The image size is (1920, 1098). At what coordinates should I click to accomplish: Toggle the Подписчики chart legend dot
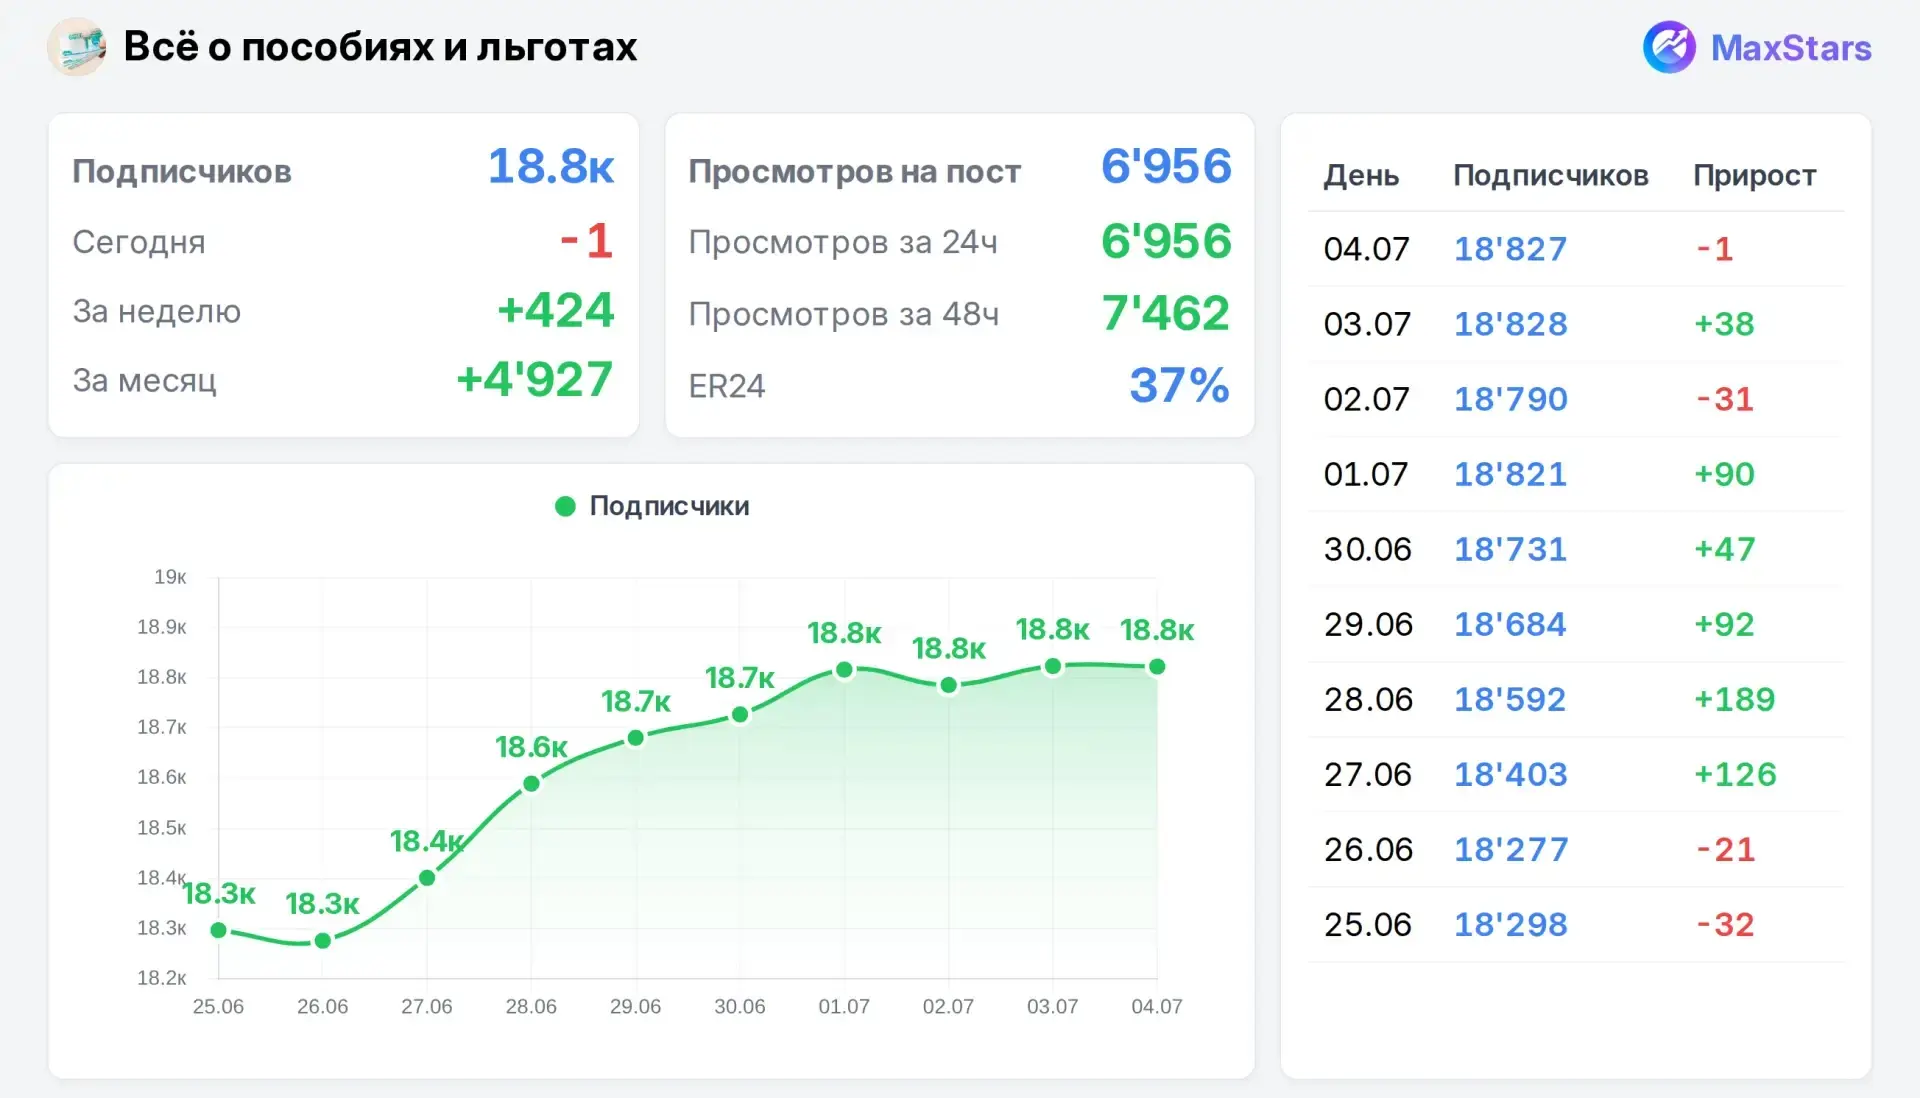(565, 506)
